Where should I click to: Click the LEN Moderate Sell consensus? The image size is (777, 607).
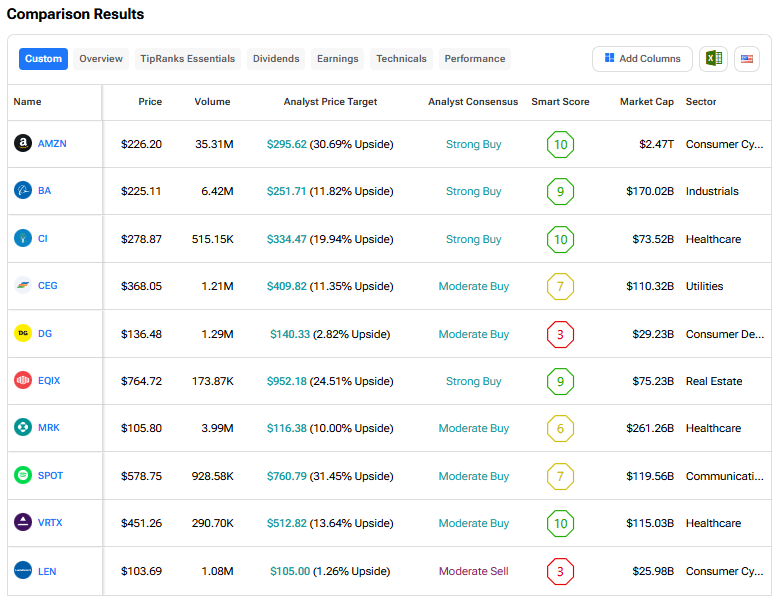pos(473,571)
